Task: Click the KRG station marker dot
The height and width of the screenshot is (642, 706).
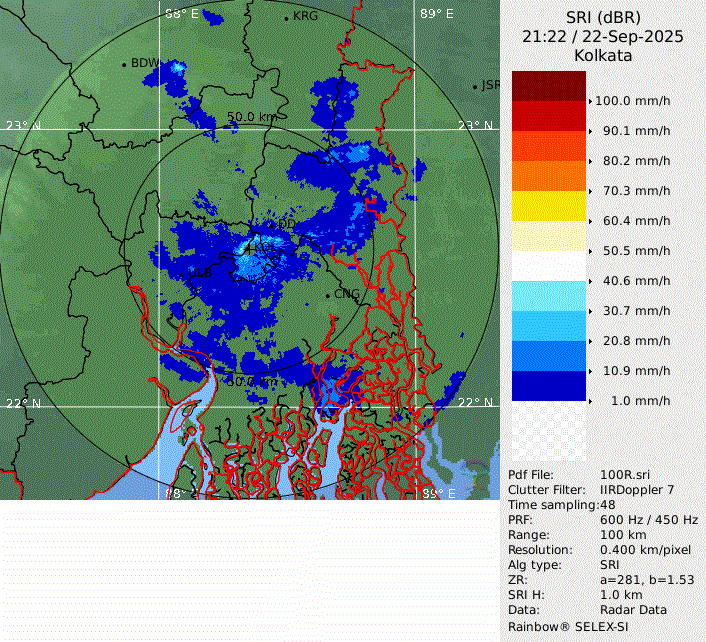Action: click(x=286, y=18)
